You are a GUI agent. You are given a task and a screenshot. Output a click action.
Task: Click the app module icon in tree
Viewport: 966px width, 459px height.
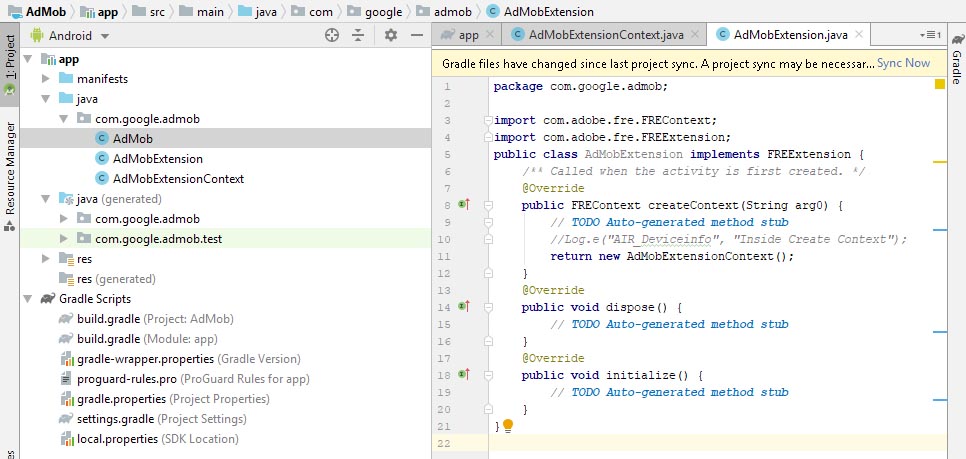(48, 59)
